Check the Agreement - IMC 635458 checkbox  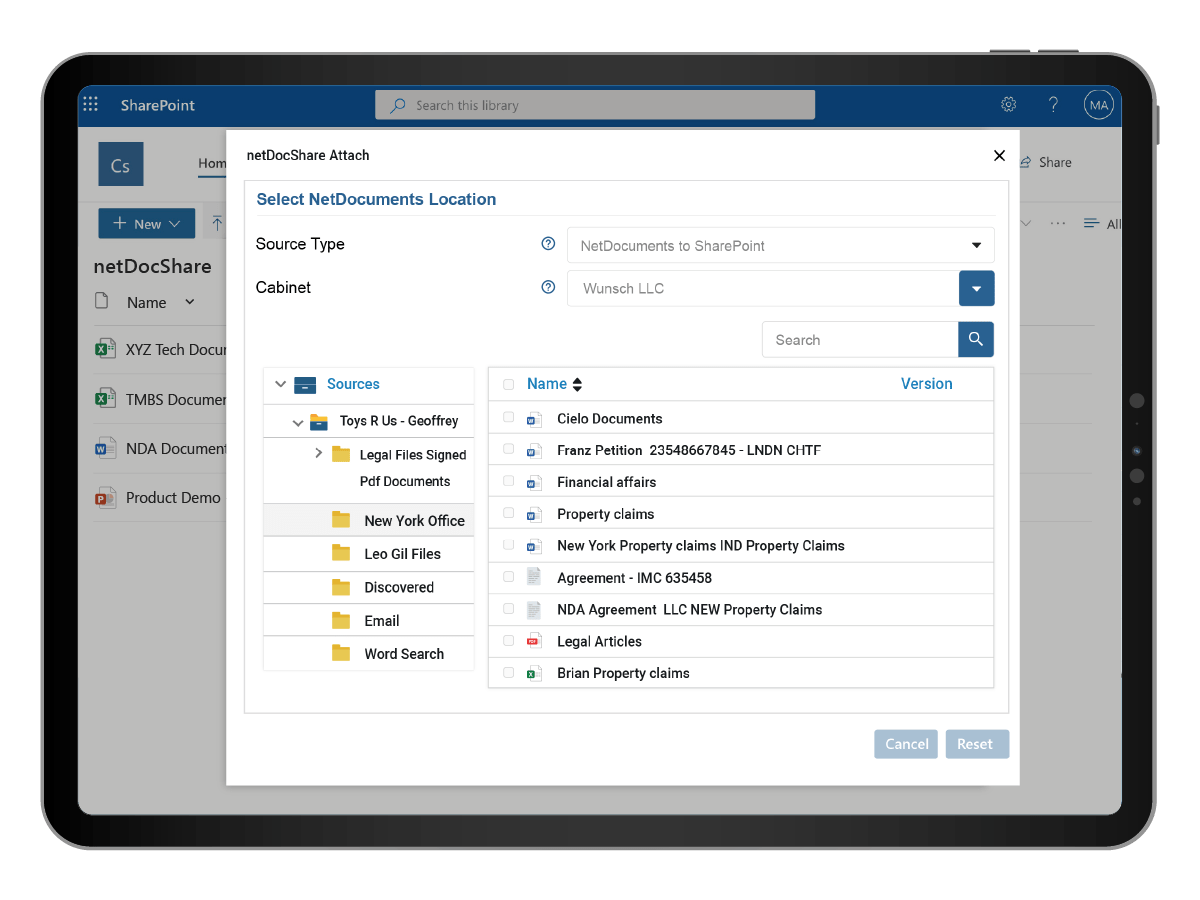508,576
